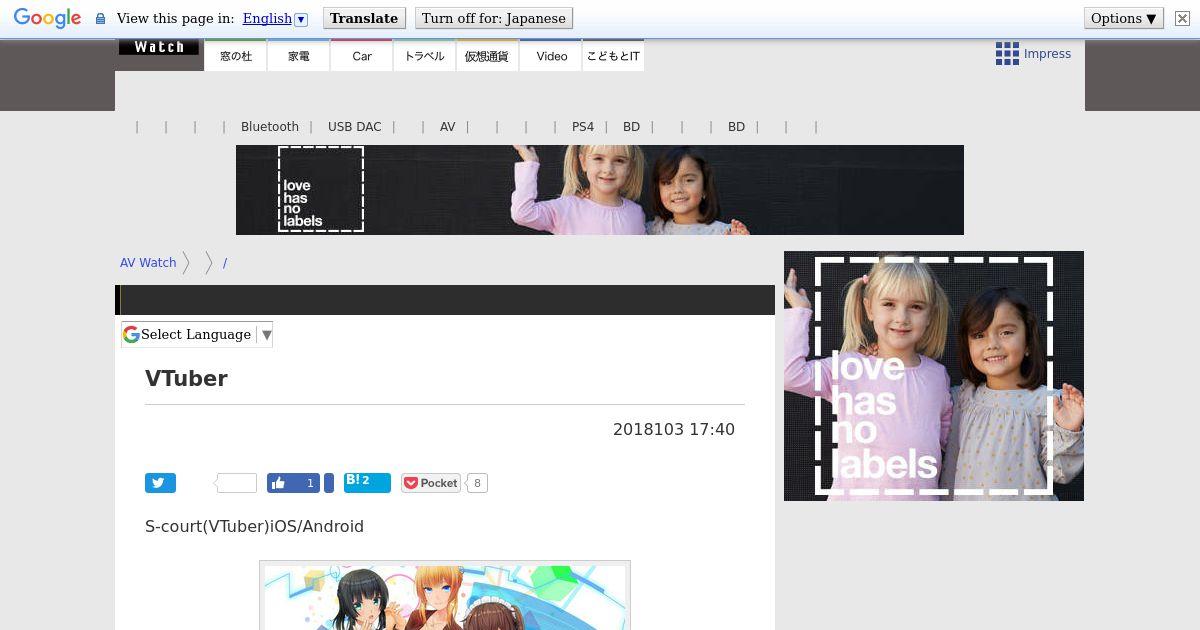The width and height of the screenshot is (1200, 630).
Task: Go to AV Watch breadcrumb
Action: click(x=148, y=263)
